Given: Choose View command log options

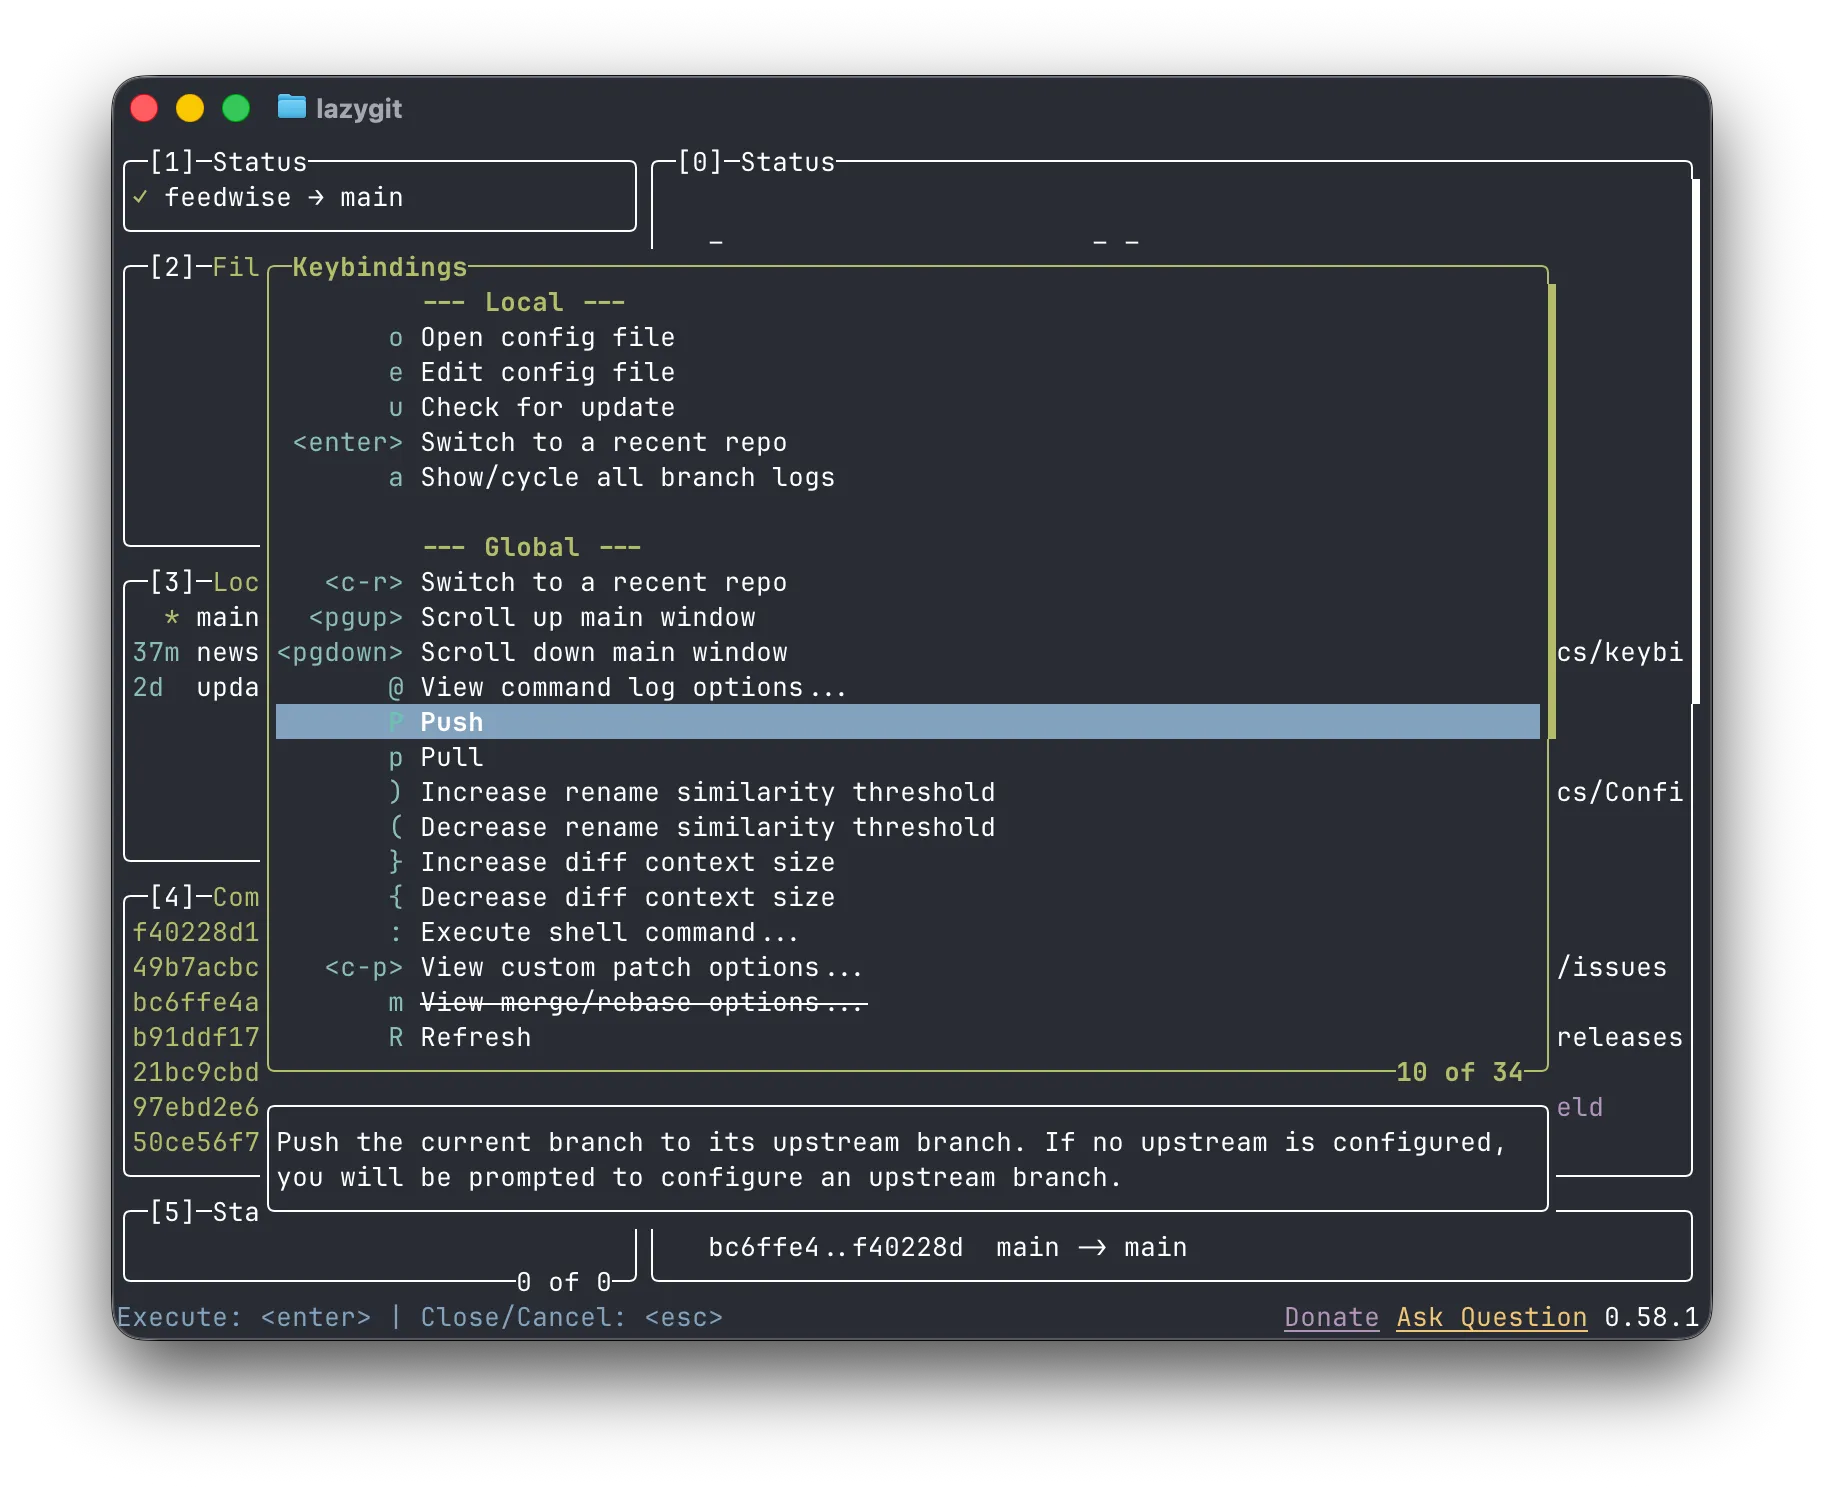Looking at the screenshot, I should [633, 687].
